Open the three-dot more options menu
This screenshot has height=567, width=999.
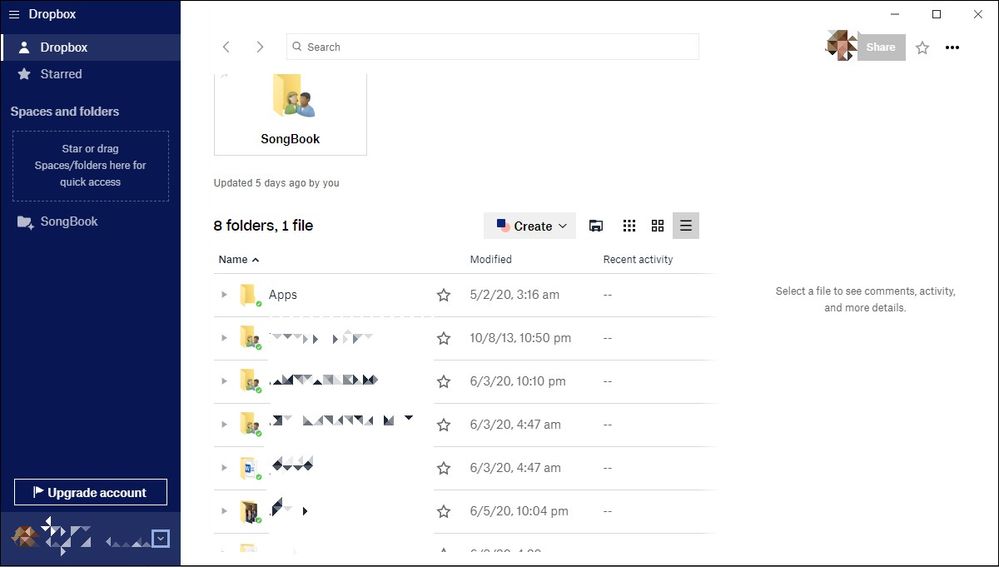click(952, 47)
